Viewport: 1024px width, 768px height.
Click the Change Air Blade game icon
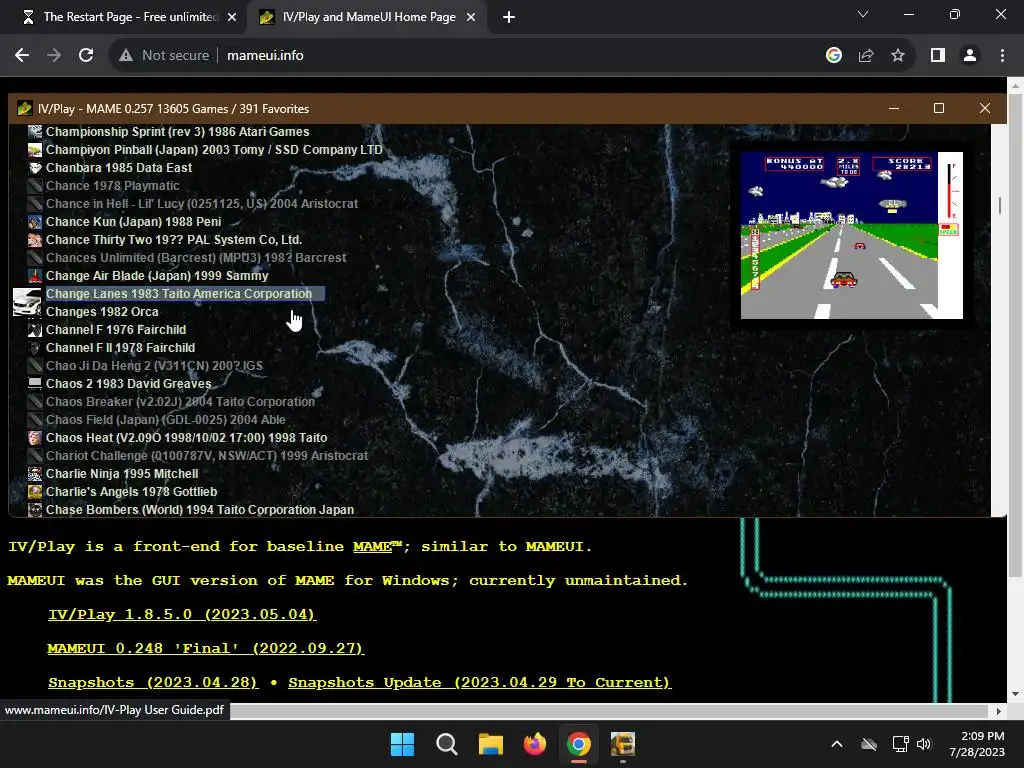pos(35,276)
